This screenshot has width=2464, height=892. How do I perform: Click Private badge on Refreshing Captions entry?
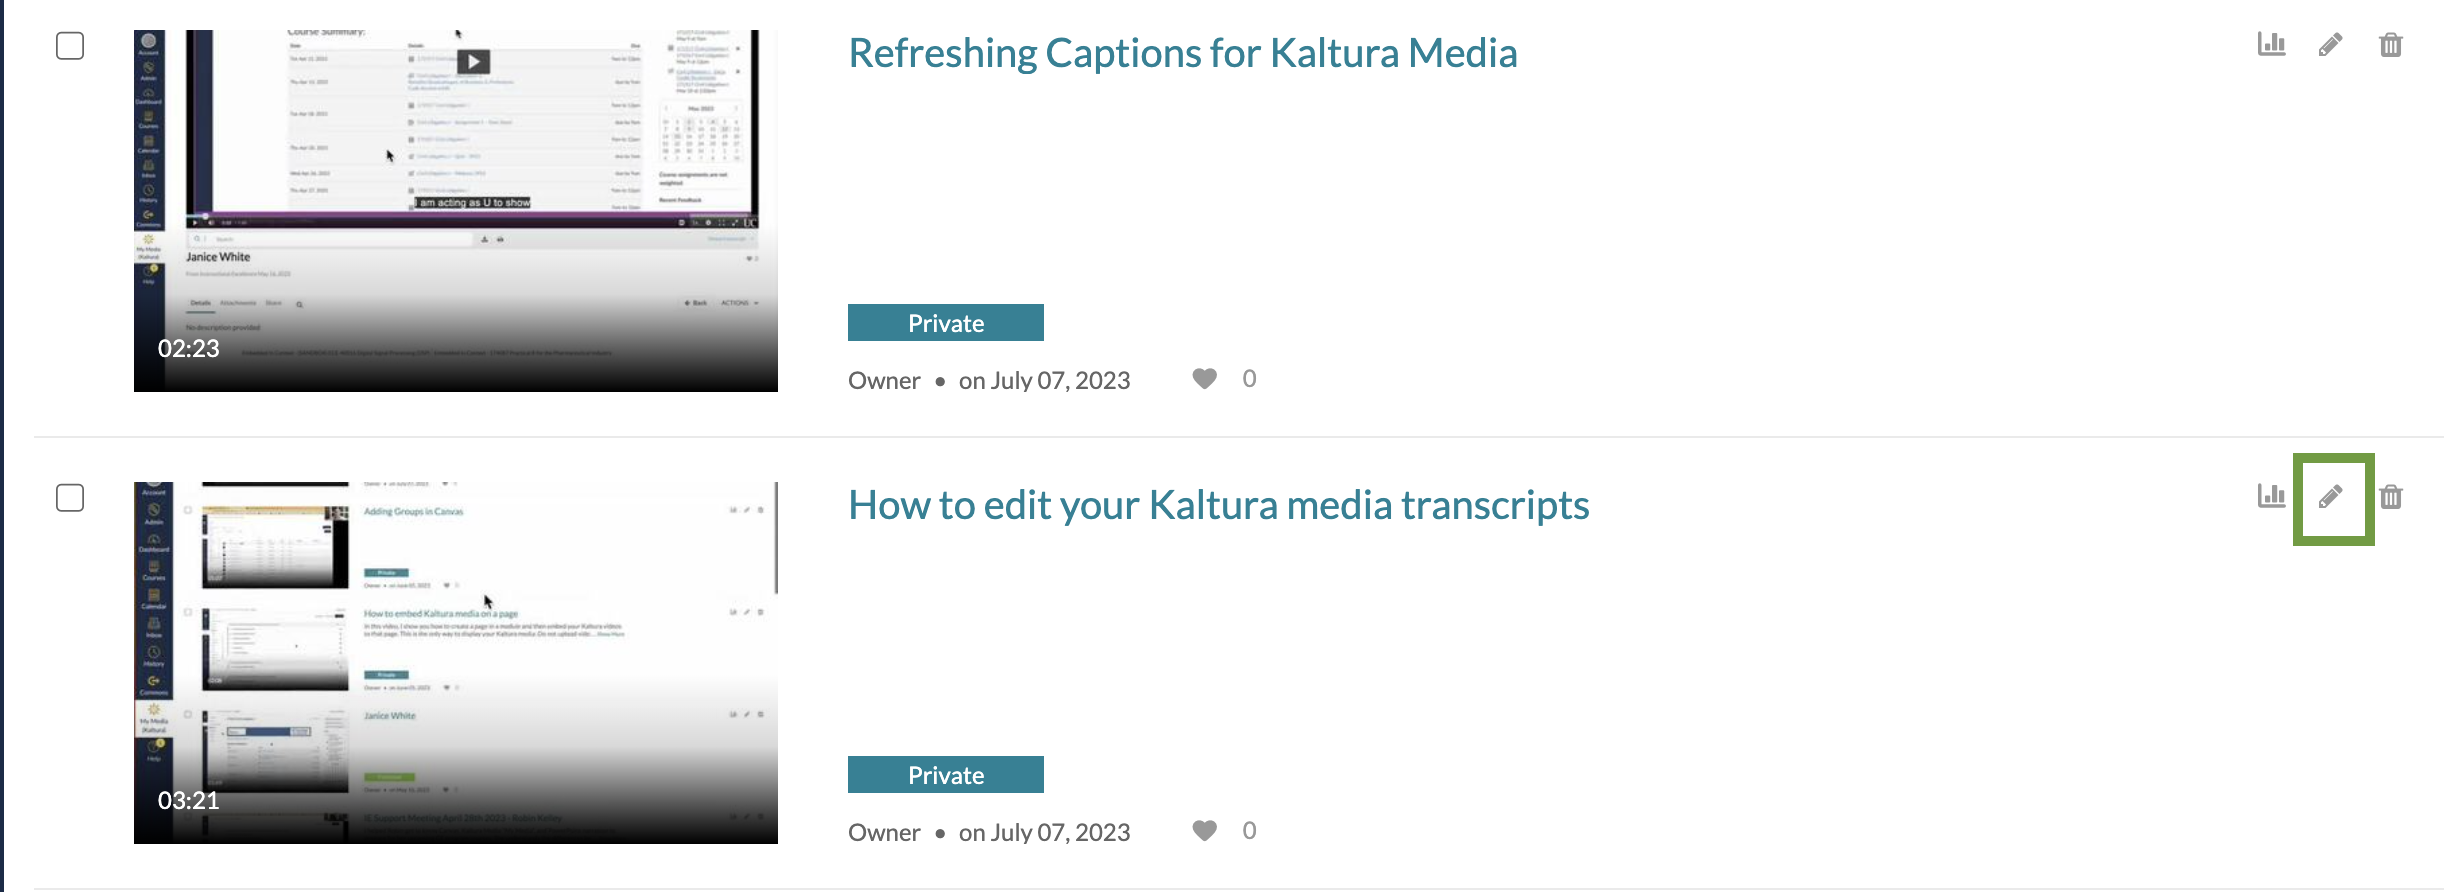[946, 323]
